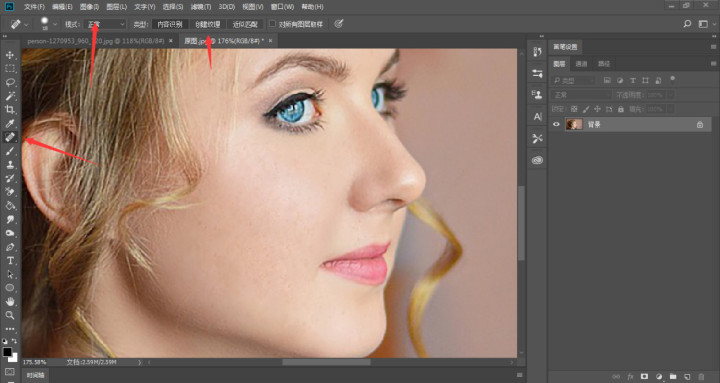Select the Spot Healing Brush tool
Viewport: 720px width, 383px height.
10,137
